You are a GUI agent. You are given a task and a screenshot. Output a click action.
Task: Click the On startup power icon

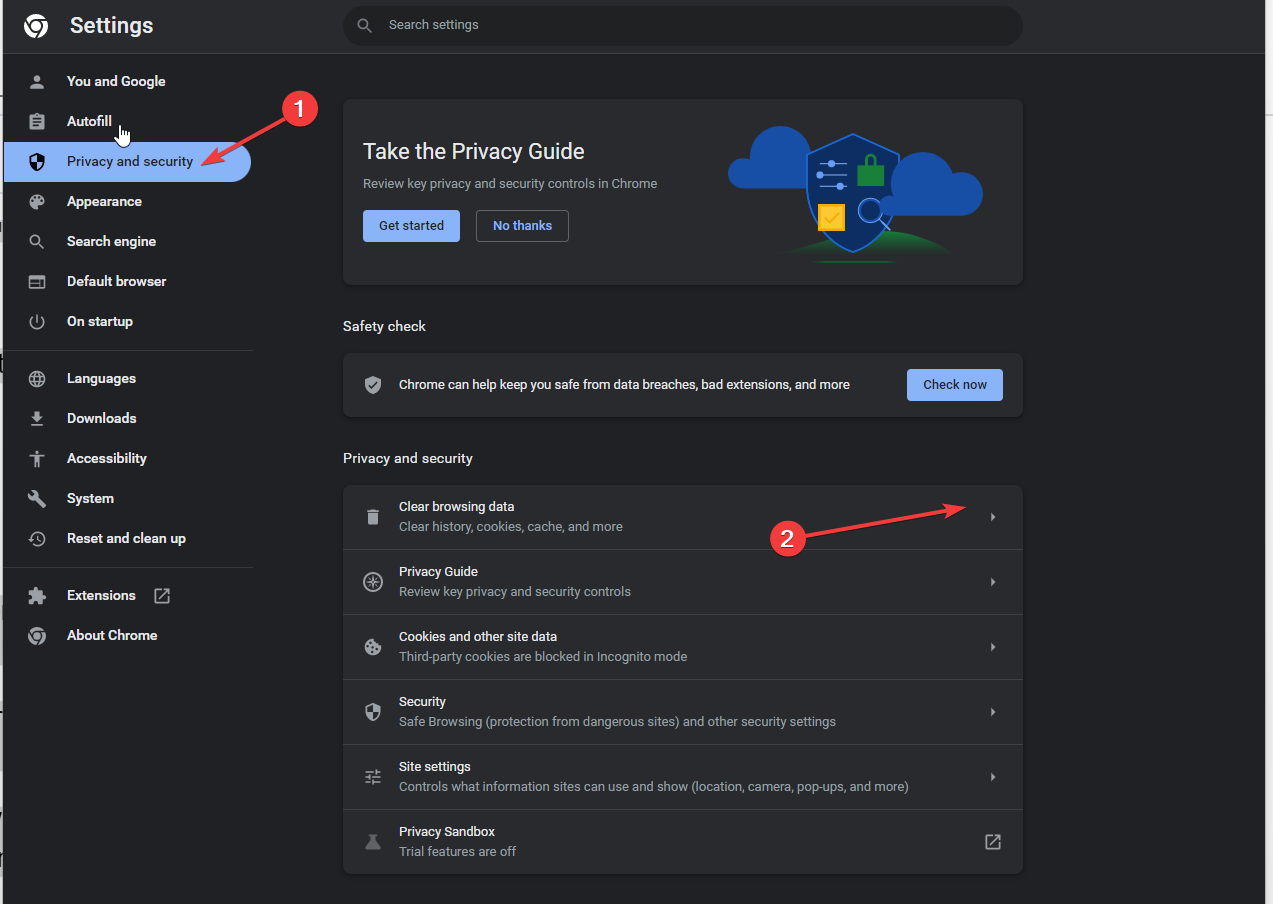[37, 321]
